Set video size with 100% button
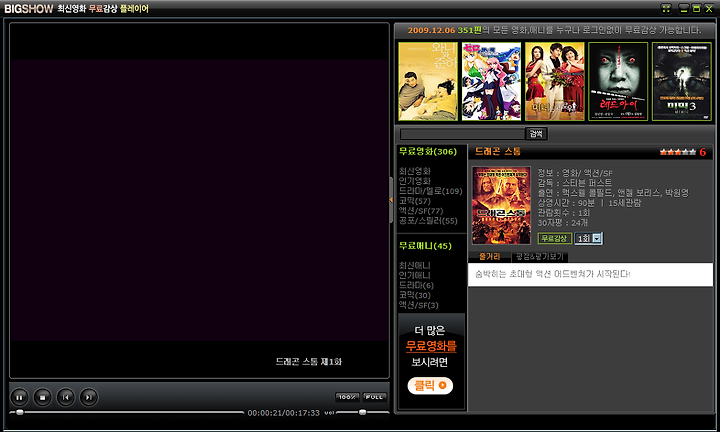The width and height of the screenshot is (720, 432). pos(347,397)
